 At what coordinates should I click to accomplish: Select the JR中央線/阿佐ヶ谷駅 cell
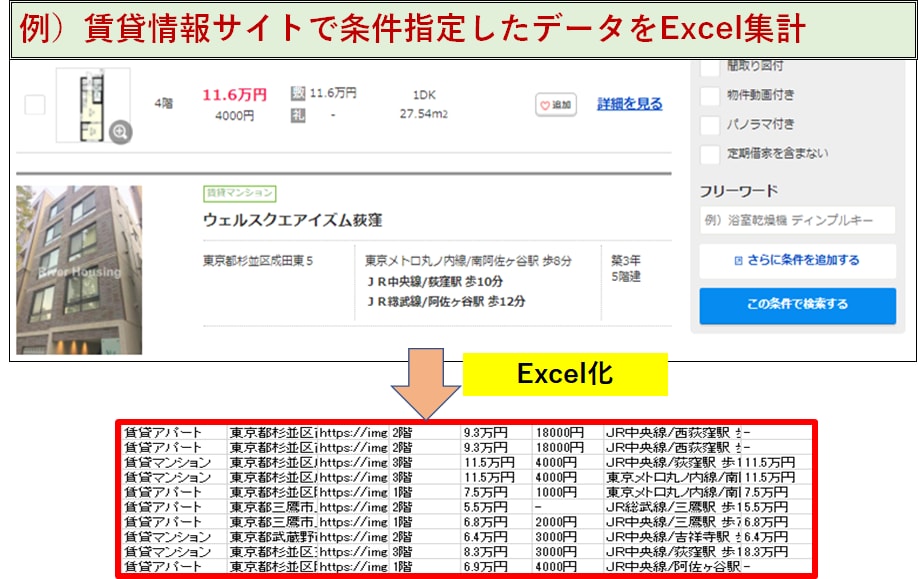pyautogui.click(x=673, y=567)
